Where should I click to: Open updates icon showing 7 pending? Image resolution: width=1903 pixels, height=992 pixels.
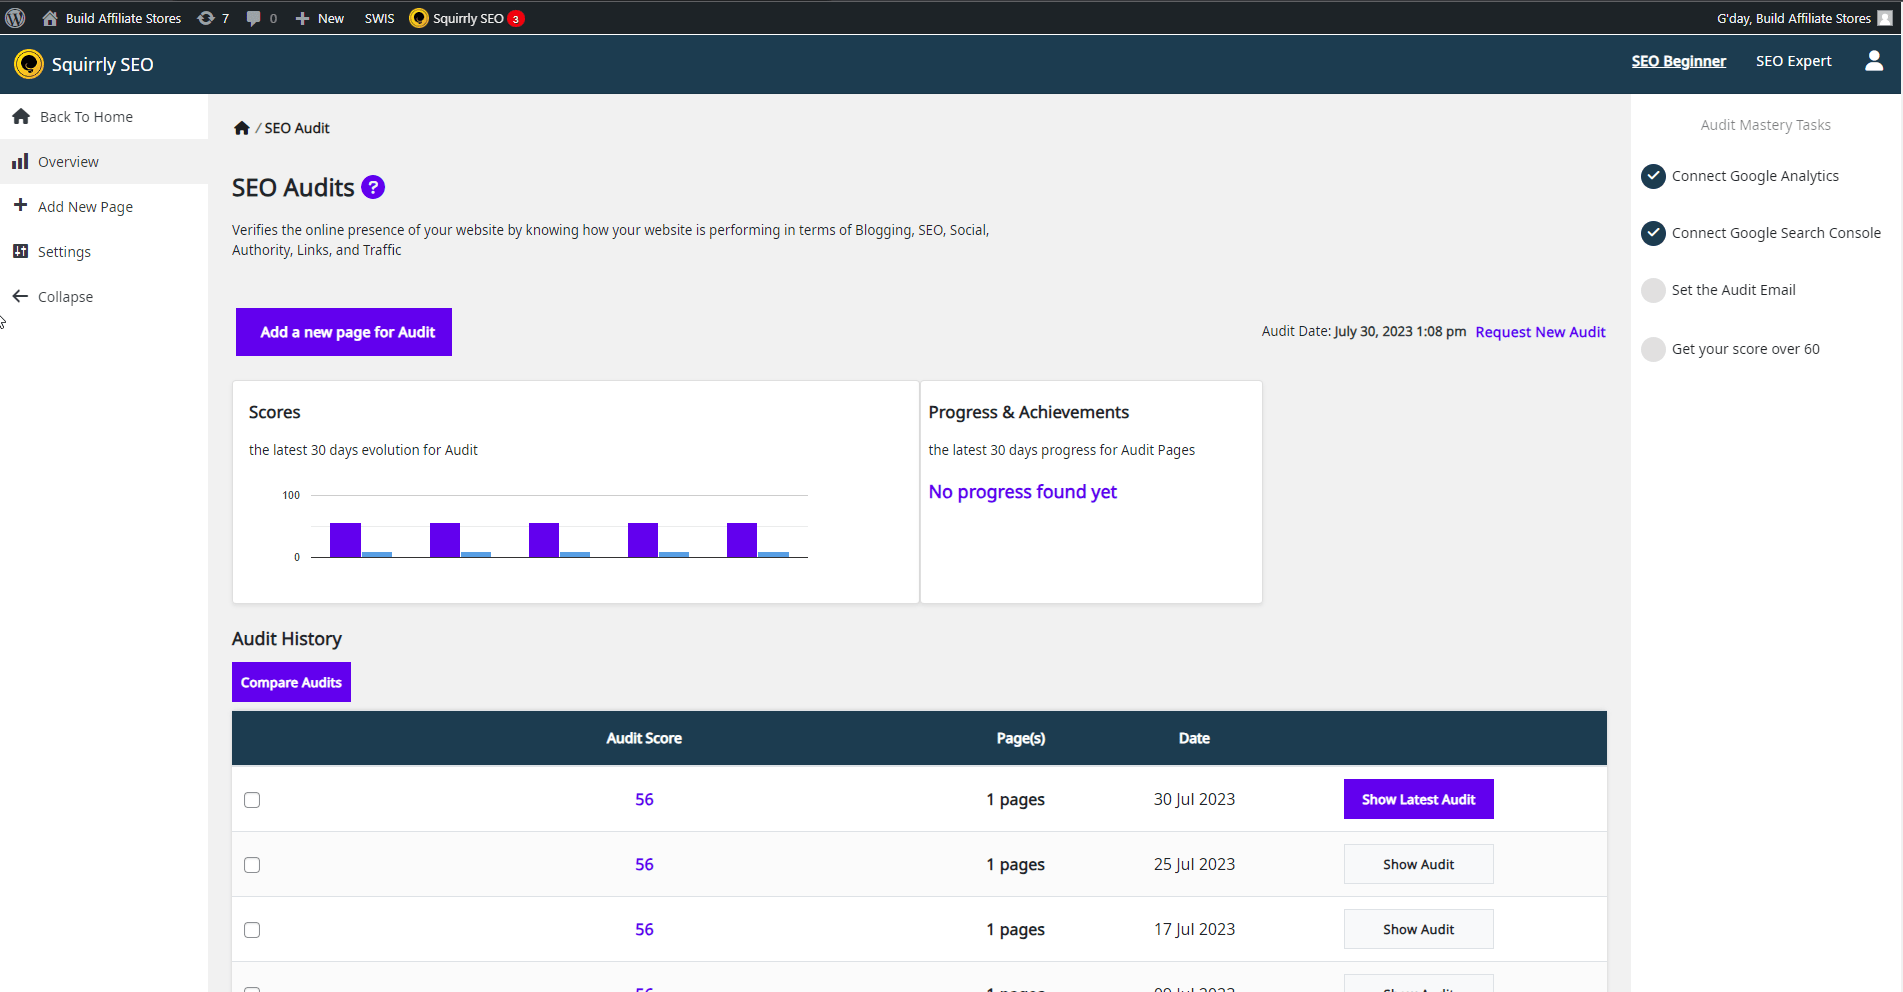coord(213,18)
